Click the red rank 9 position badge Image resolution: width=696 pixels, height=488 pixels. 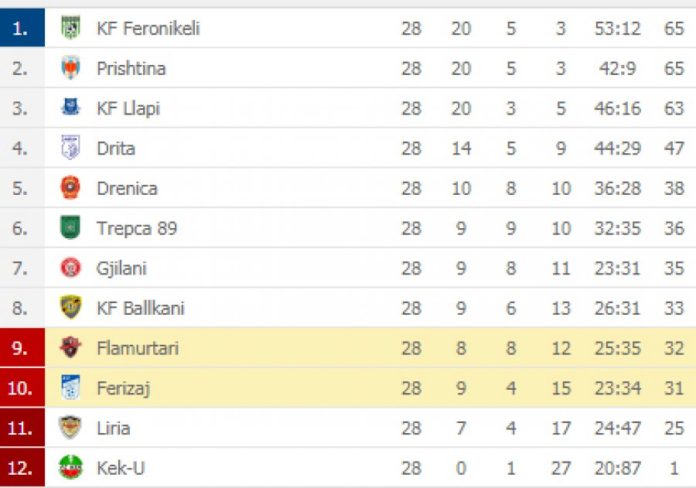click(22, 348)
